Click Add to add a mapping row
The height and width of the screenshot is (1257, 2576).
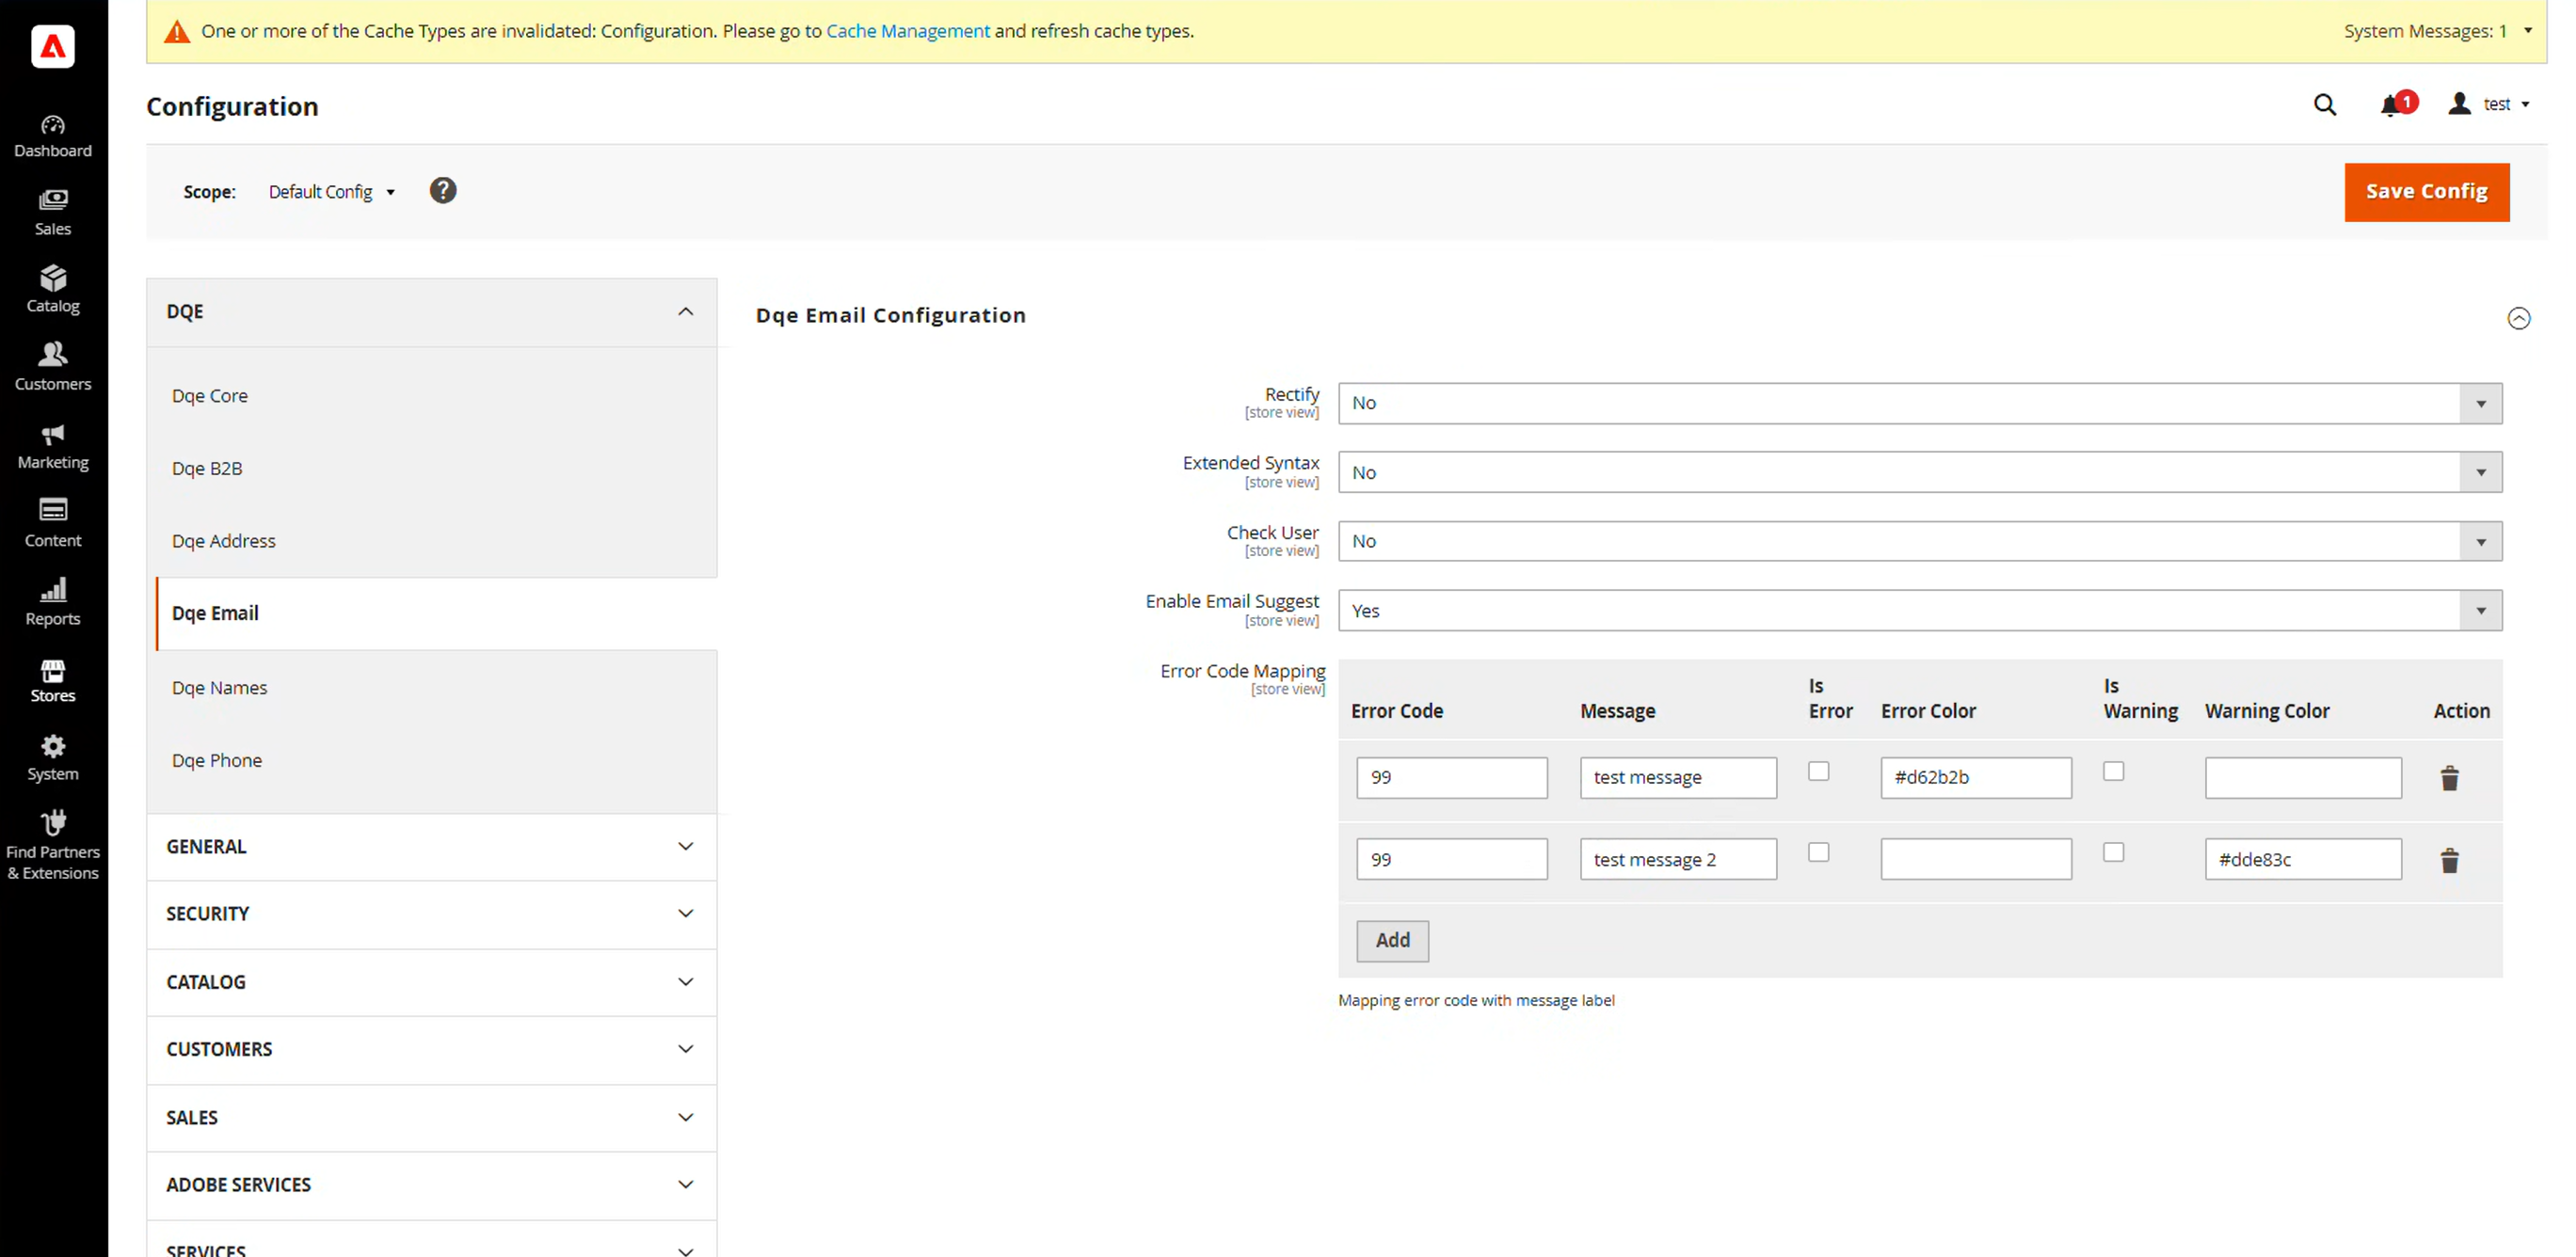[x=1392, y=941]
